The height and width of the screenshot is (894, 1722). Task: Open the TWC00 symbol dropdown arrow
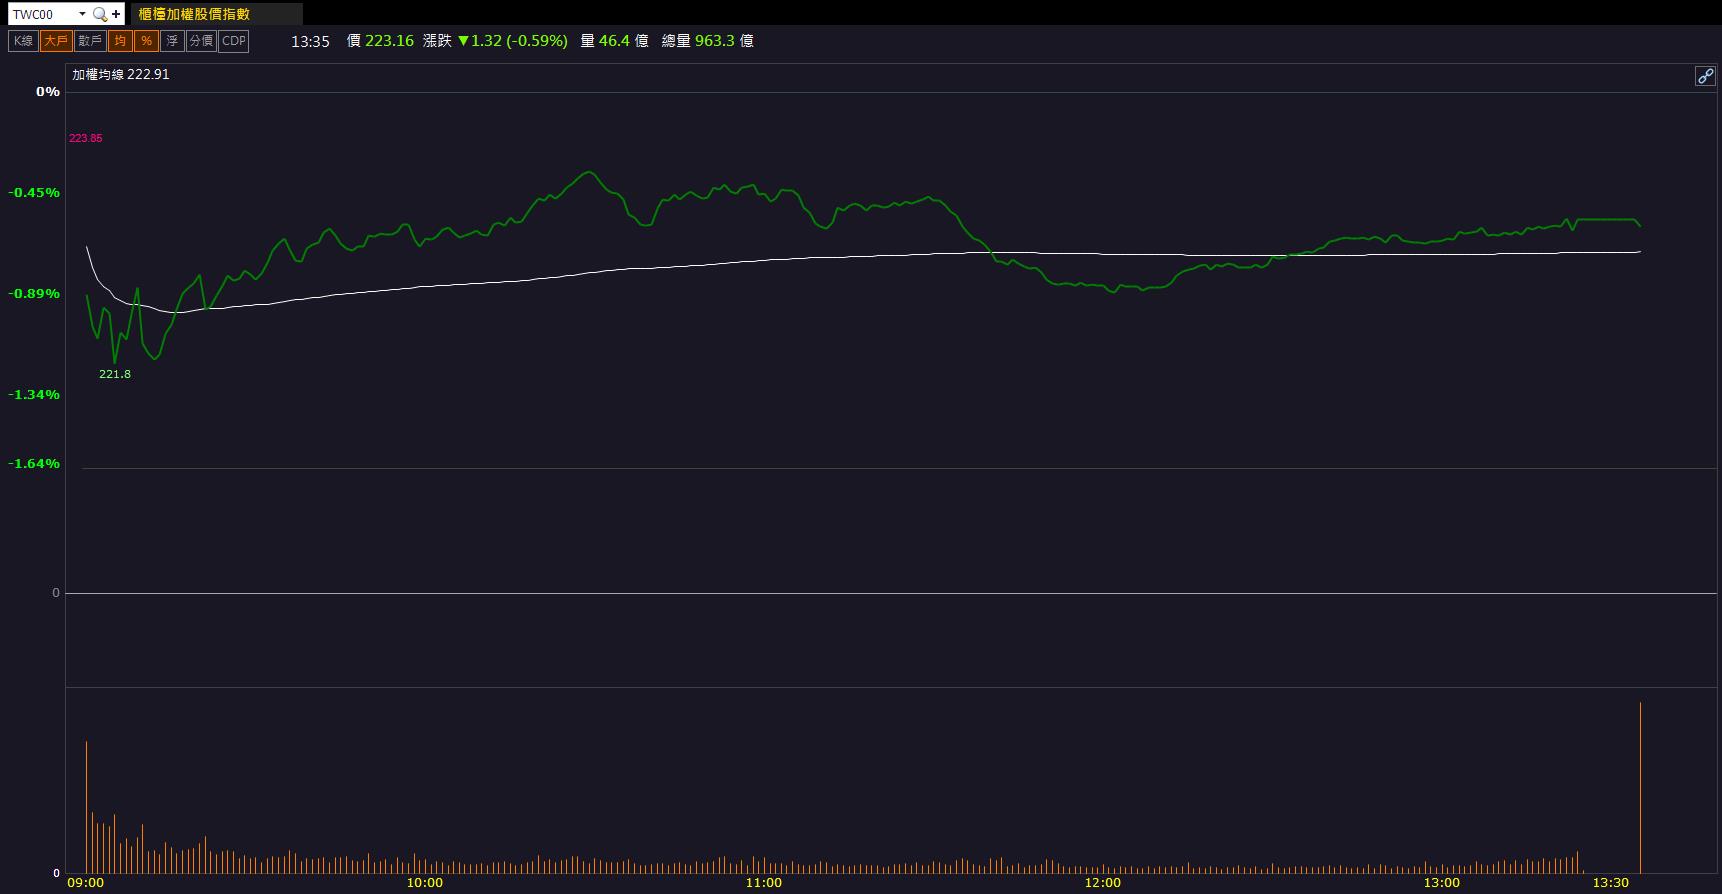[x=82, y=14]
